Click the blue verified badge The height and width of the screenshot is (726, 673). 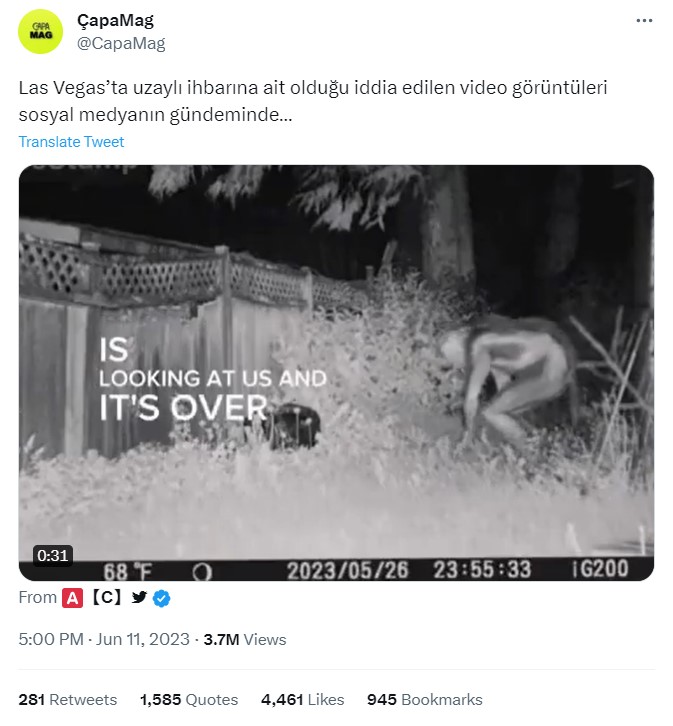coord(161,598)
